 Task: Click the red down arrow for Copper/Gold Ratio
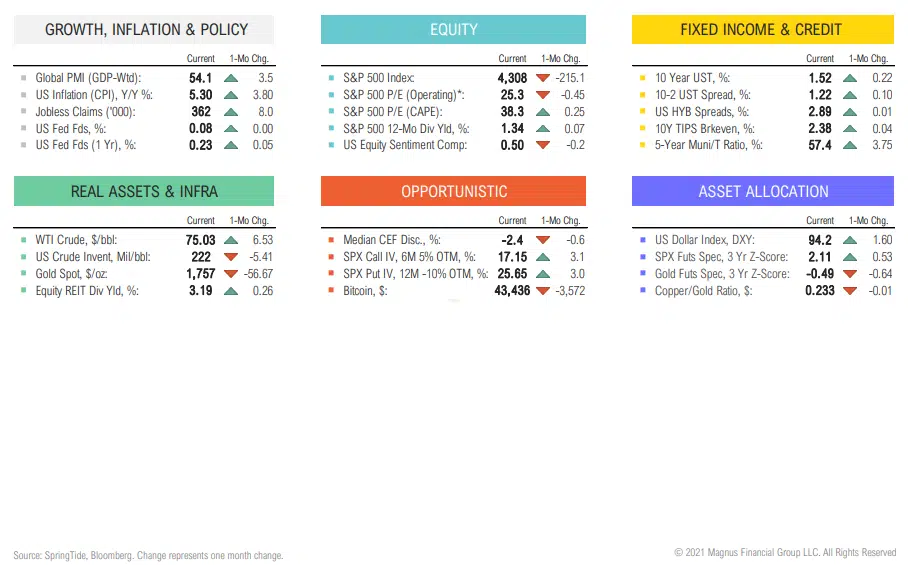[851, 291]
